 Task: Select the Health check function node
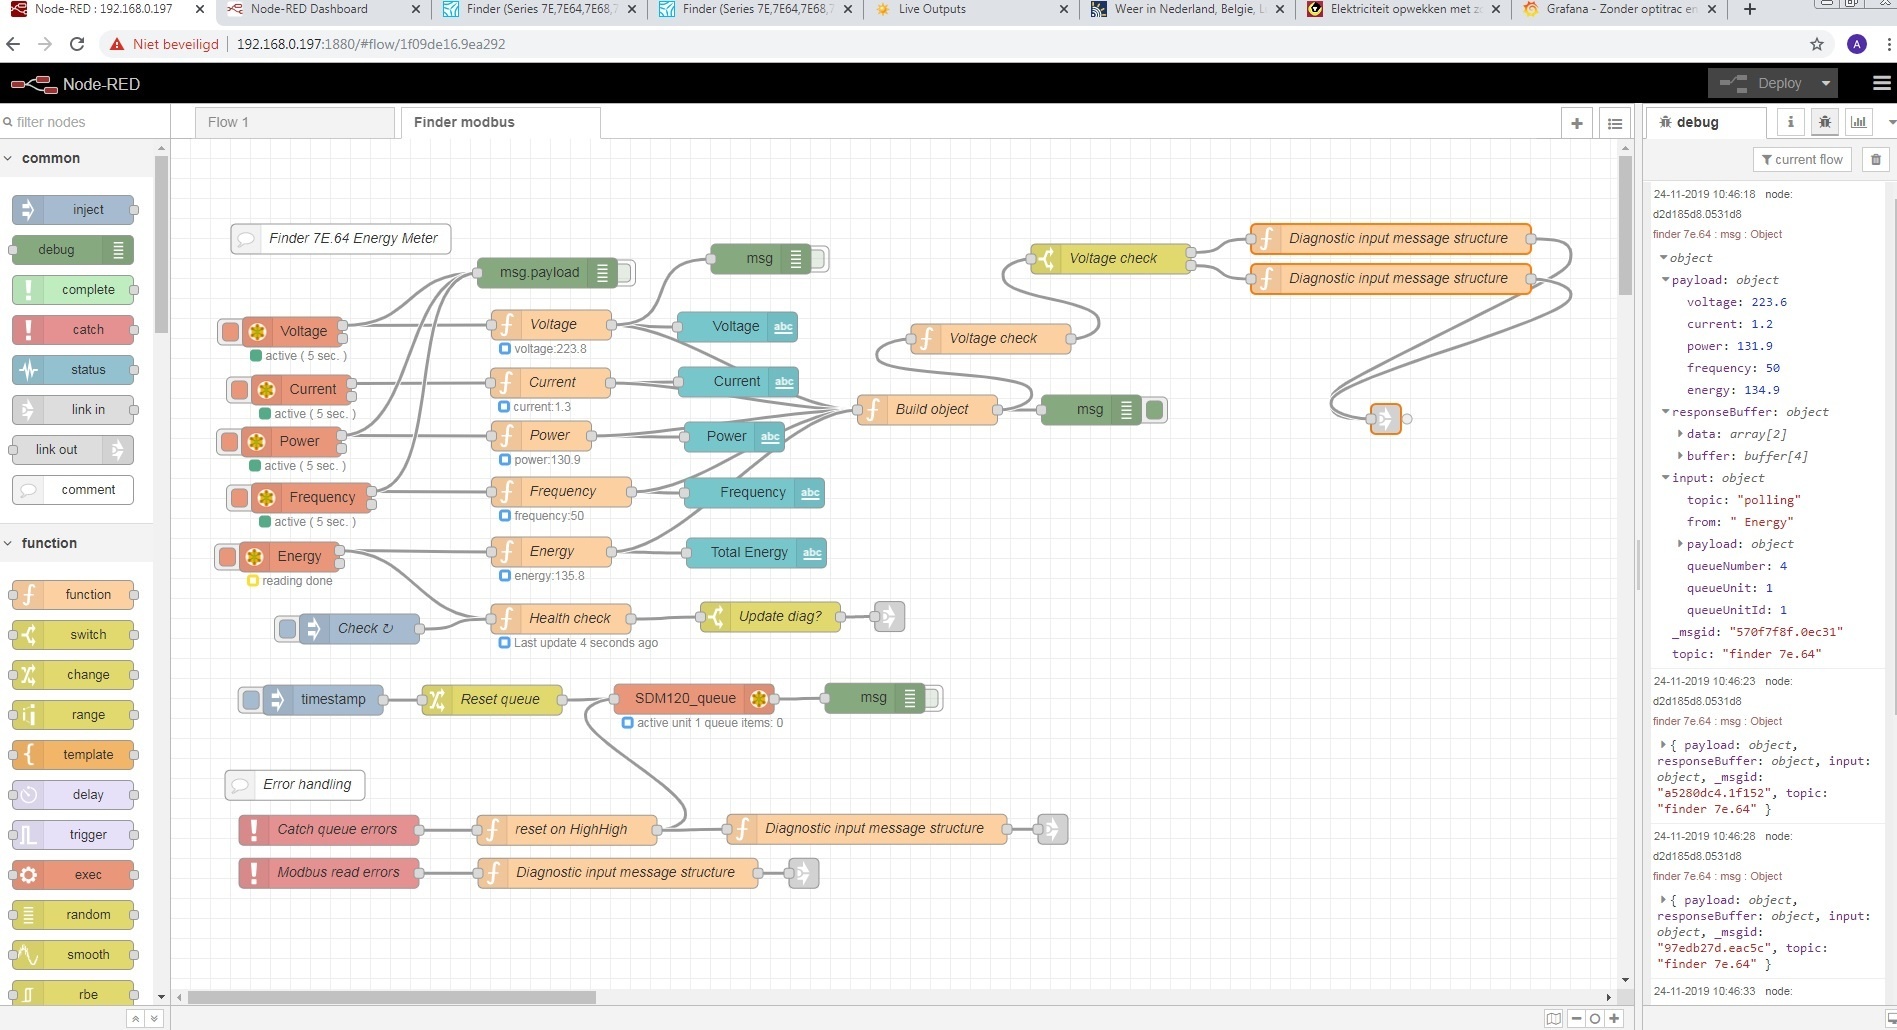point(561,618)
